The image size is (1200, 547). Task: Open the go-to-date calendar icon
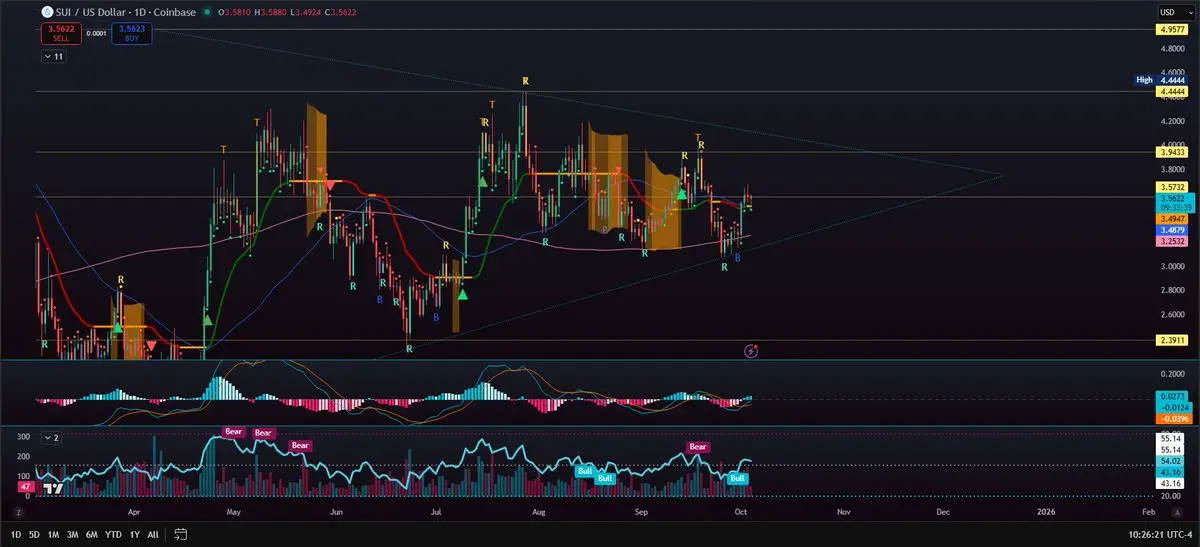point(181,534)
